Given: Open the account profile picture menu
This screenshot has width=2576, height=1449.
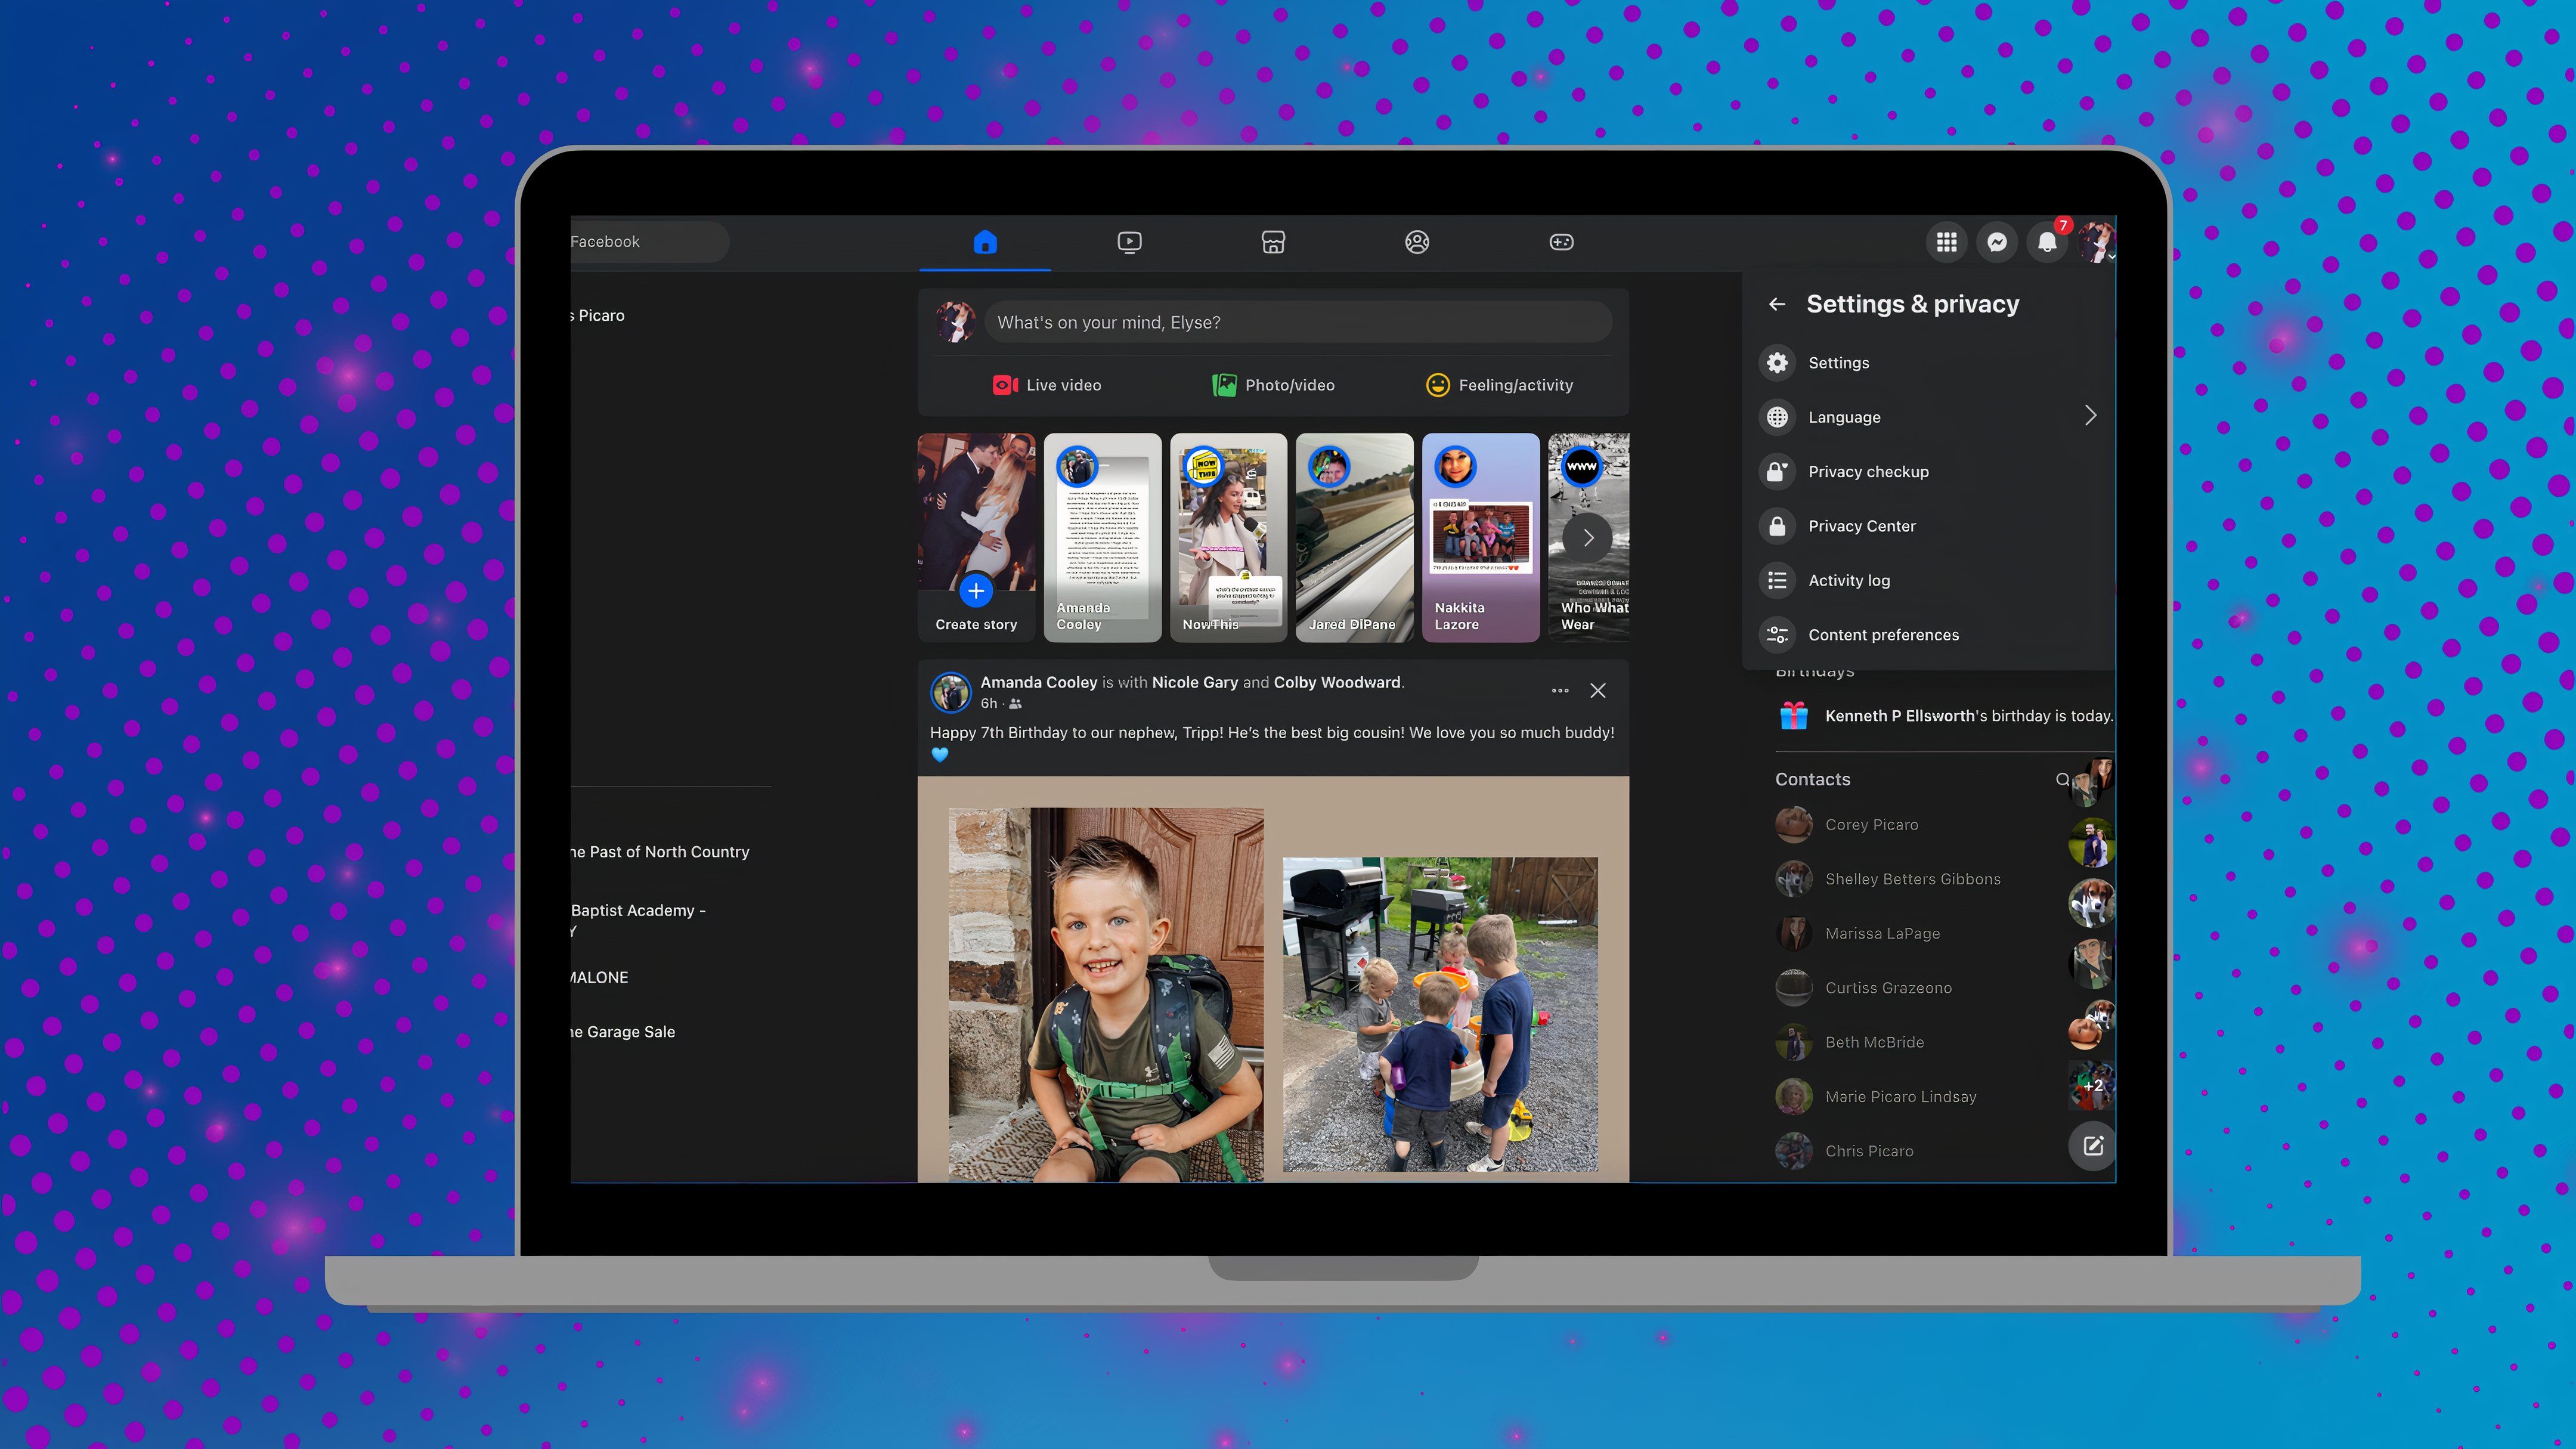Looking at the screenshot, I should (2096, 242).
